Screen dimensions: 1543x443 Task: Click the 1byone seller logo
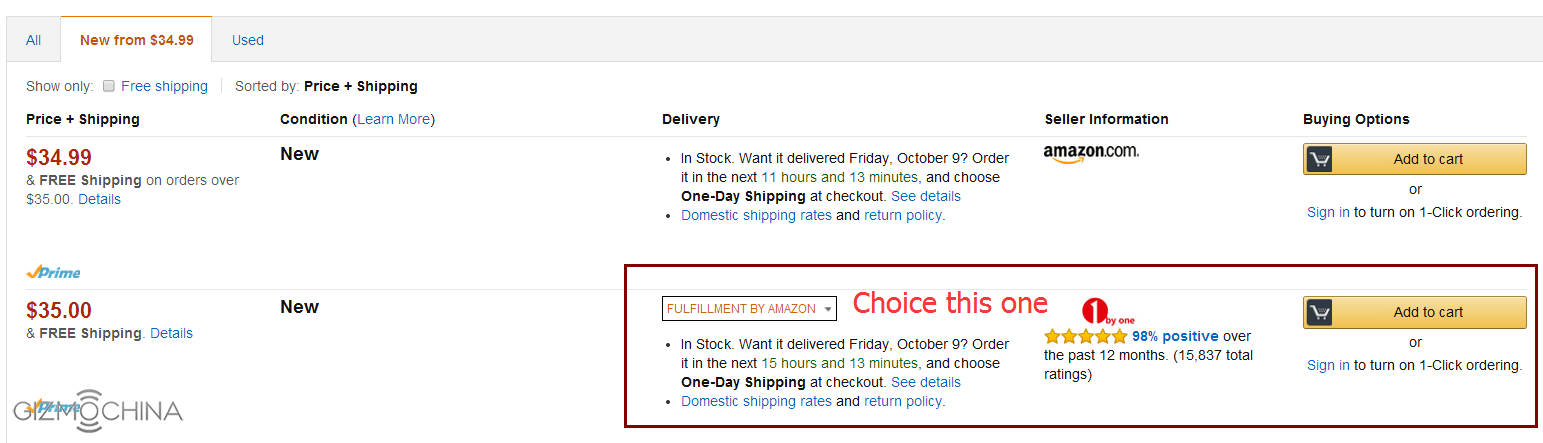[1107, 311]
